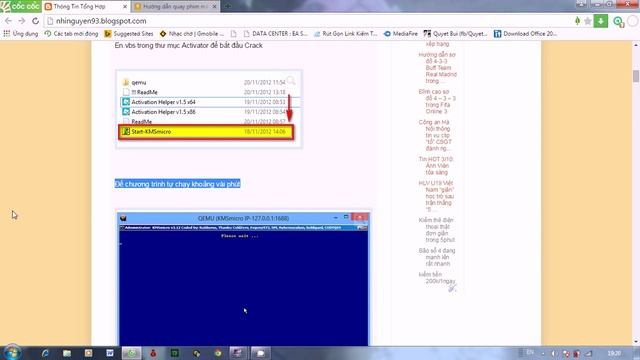Viewport: 640px width, 360px height.
Task: Go forward to the next page
Action: (x=22, y=21)
